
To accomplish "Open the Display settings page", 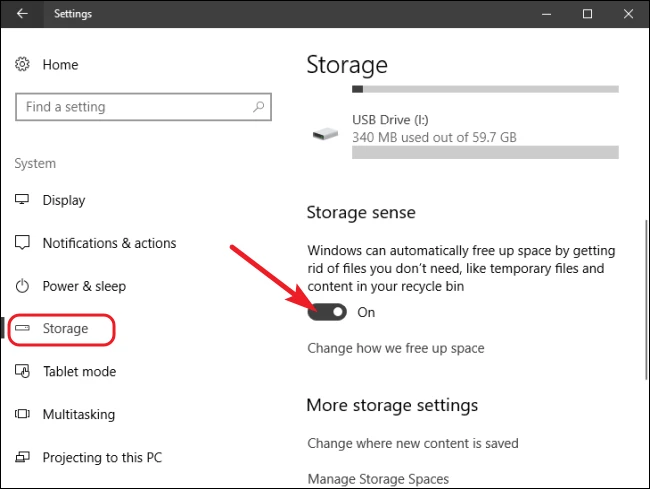I will (x=64, y=200).
